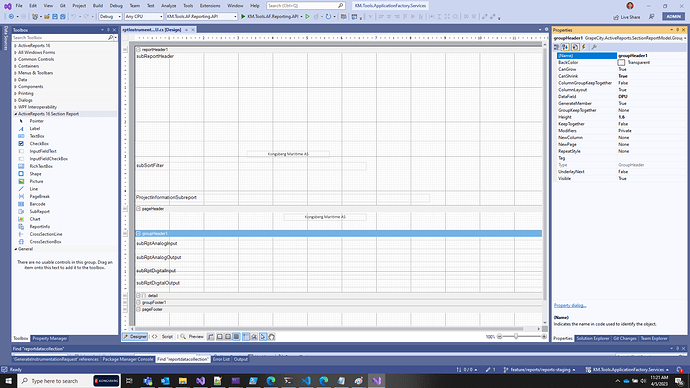Select the CheckBox toolbox control
The image size is (690, 388).
pyautogui.click(x=39, y=144)
